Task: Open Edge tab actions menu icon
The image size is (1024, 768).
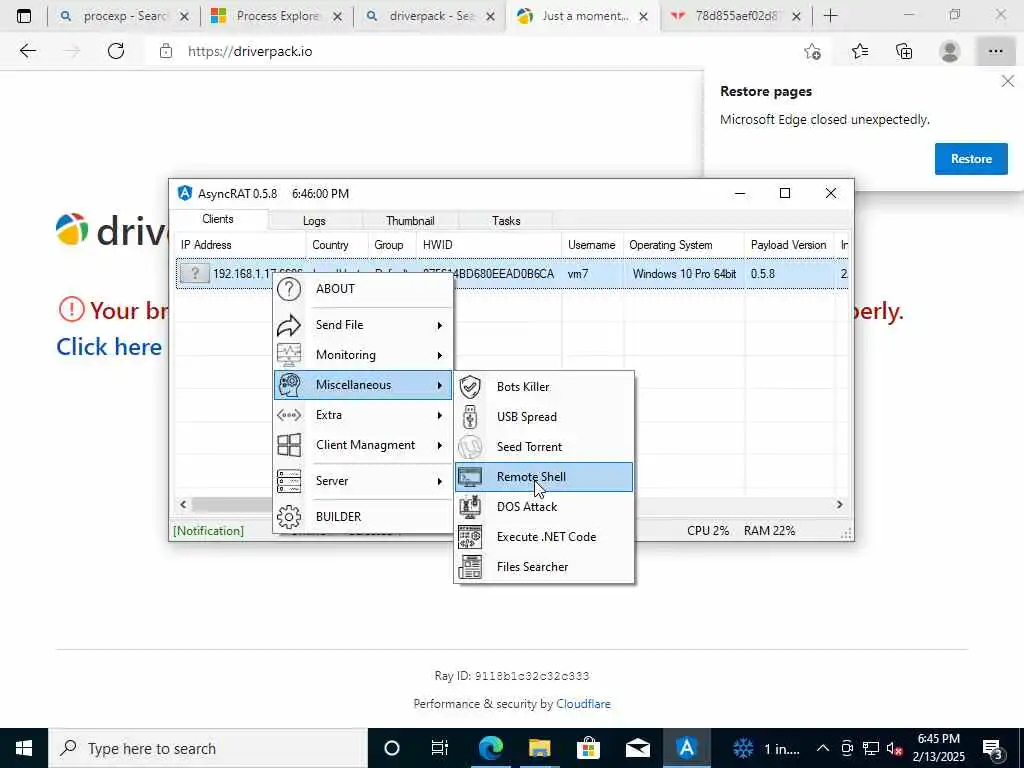Action: [24, 16]
